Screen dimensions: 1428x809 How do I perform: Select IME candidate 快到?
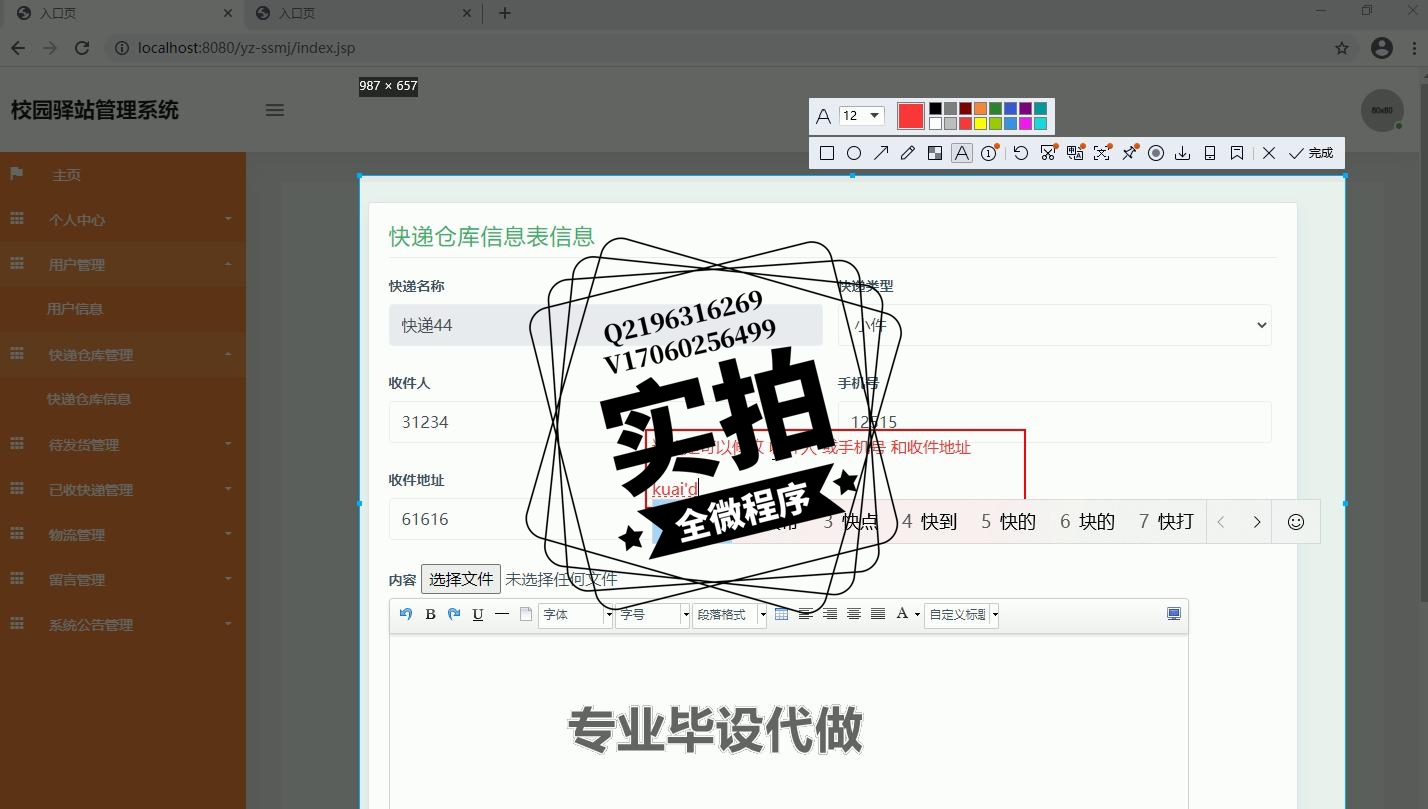coord(930,521)
